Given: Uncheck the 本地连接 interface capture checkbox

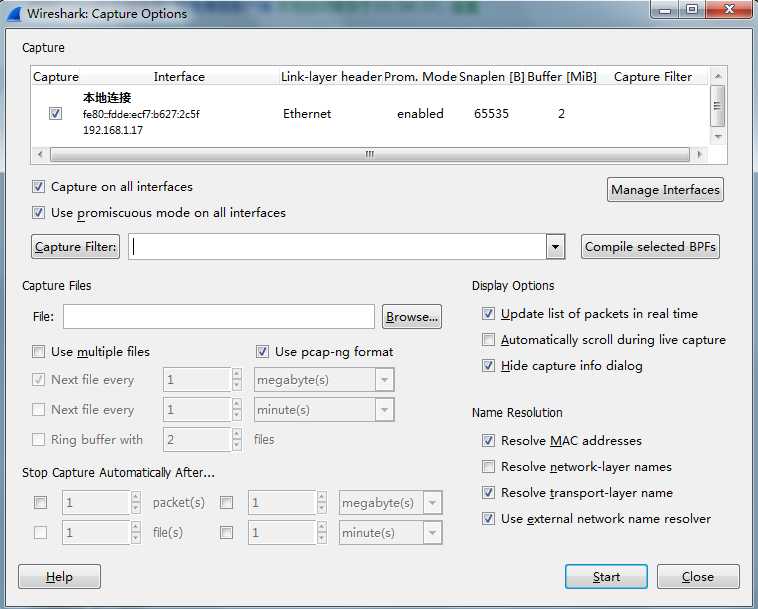Looking at the screenshot, I should click(x=55, y=114).
